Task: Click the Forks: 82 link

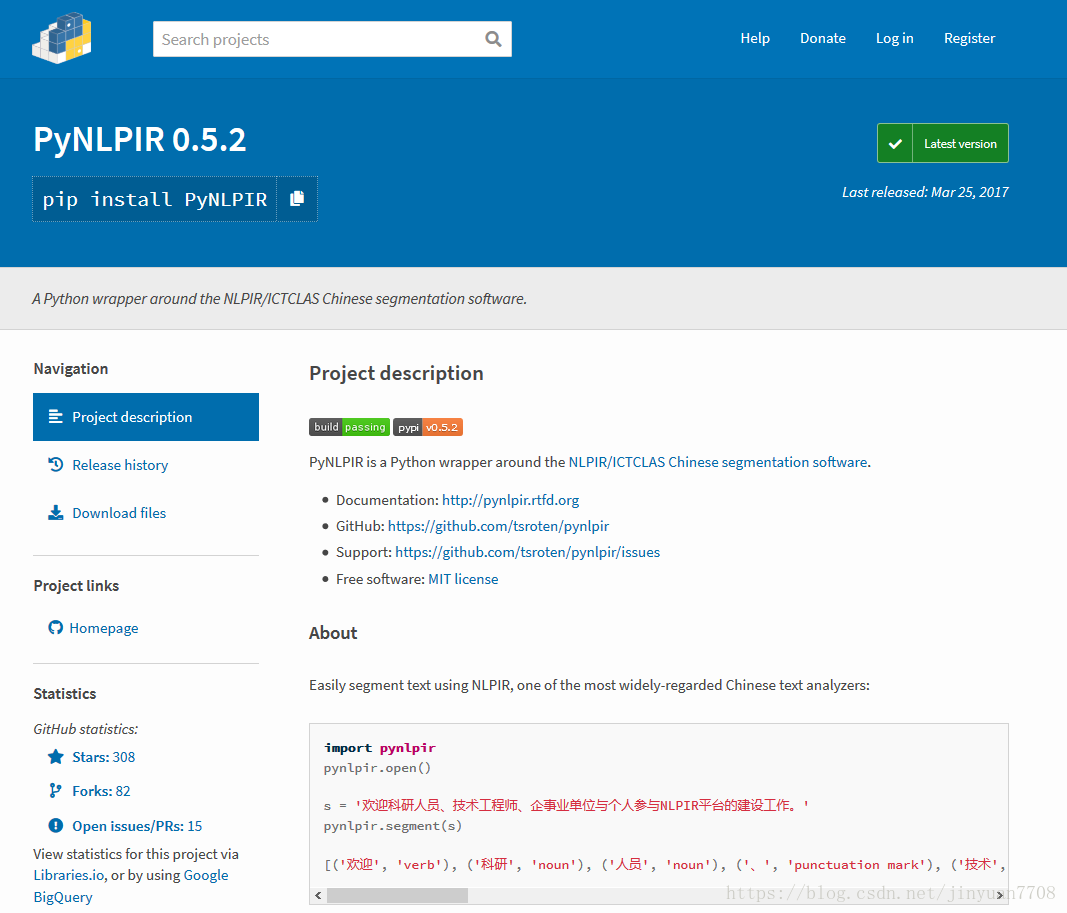Action: (101, 791)
